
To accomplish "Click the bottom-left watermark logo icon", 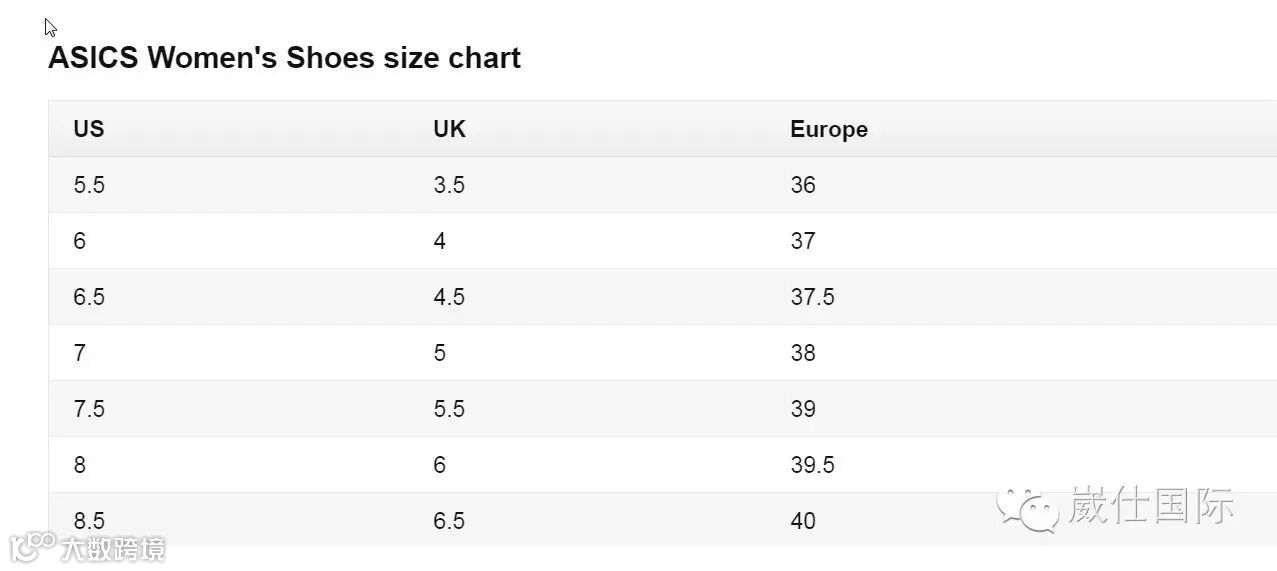I will click(x=32, y=547).
